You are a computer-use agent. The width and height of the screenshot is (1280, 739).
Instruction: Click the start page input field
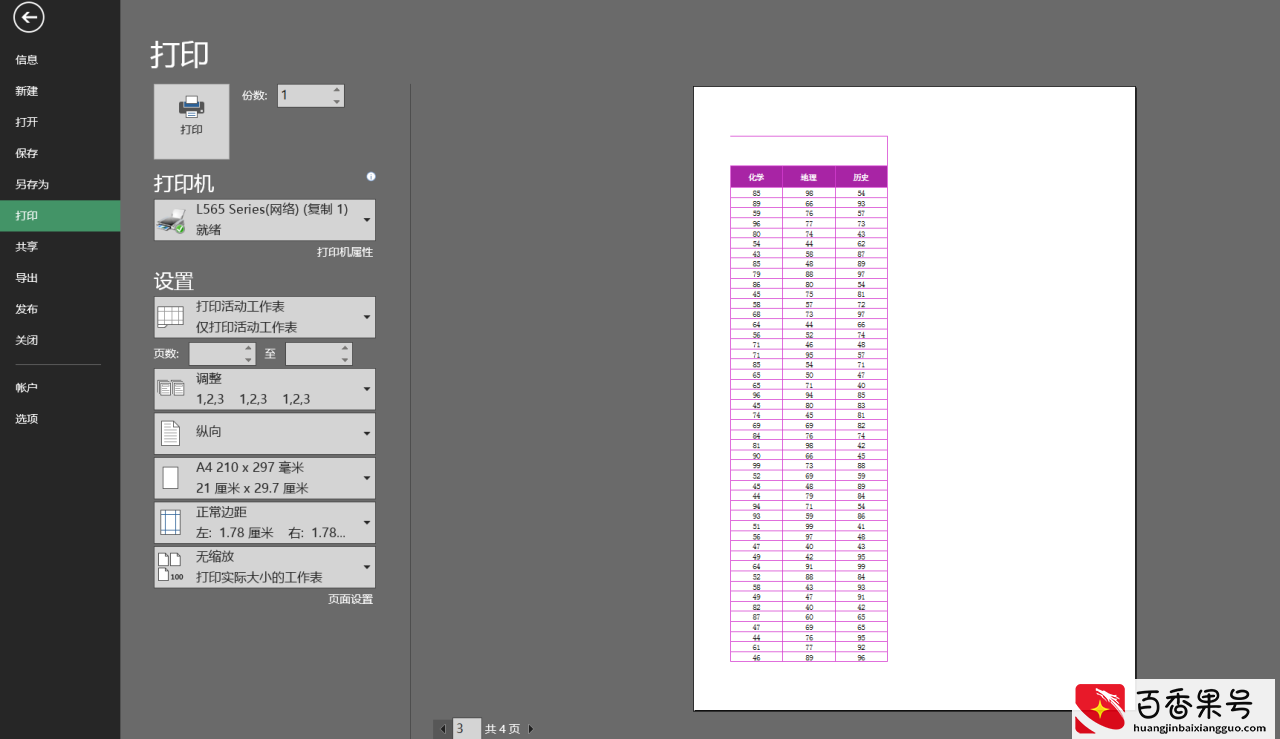pos(216,353)
